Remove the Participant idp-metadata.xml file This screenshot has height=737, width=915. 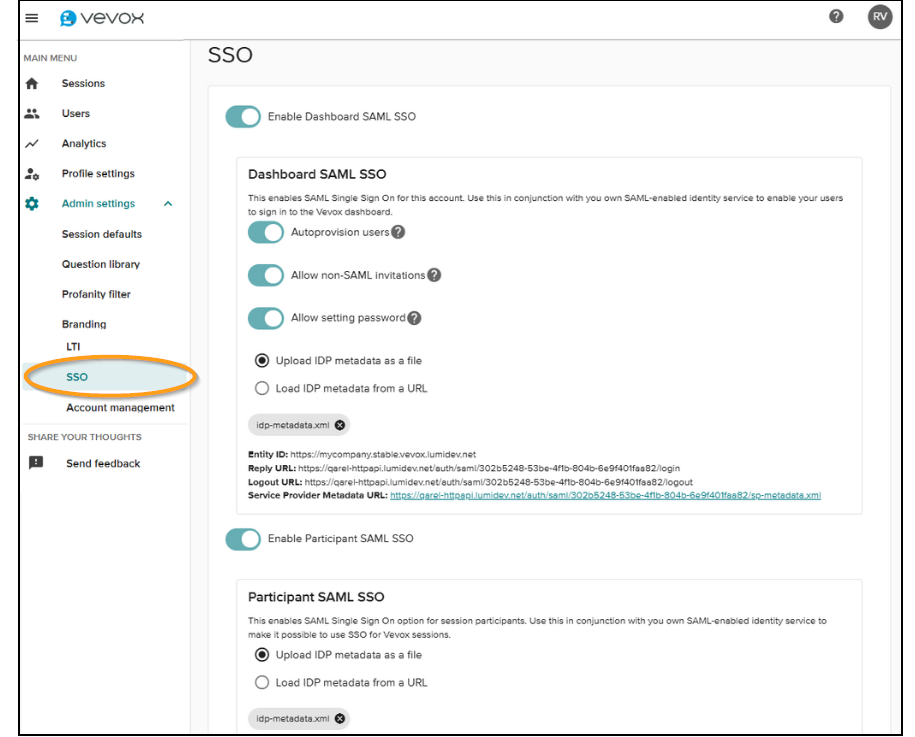340,718
